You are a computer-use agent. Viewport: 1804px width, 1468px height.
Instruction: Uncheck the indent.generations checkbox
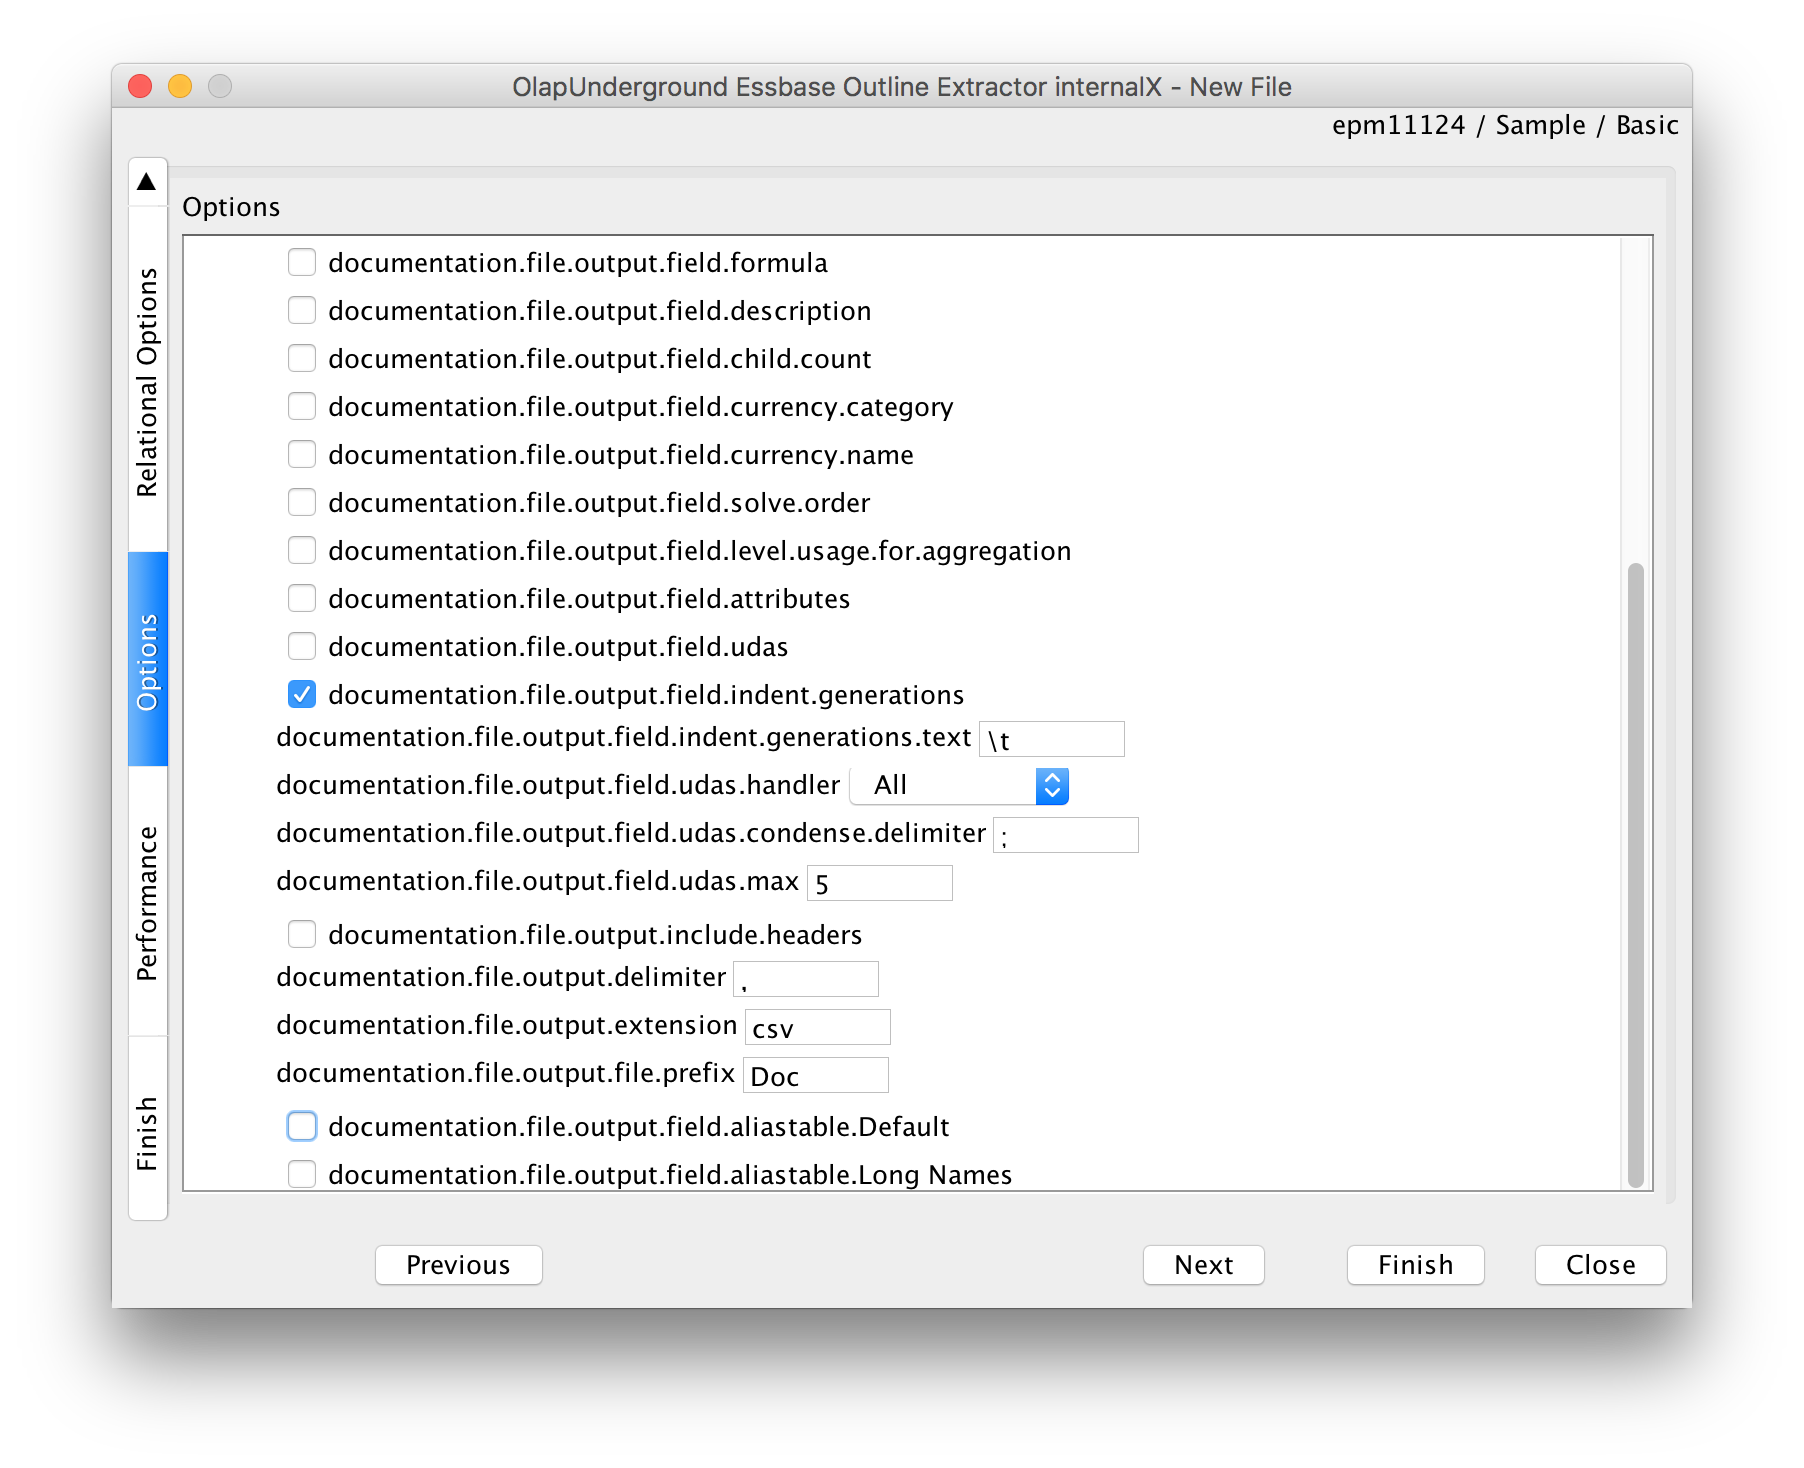[x=302, y=694]
